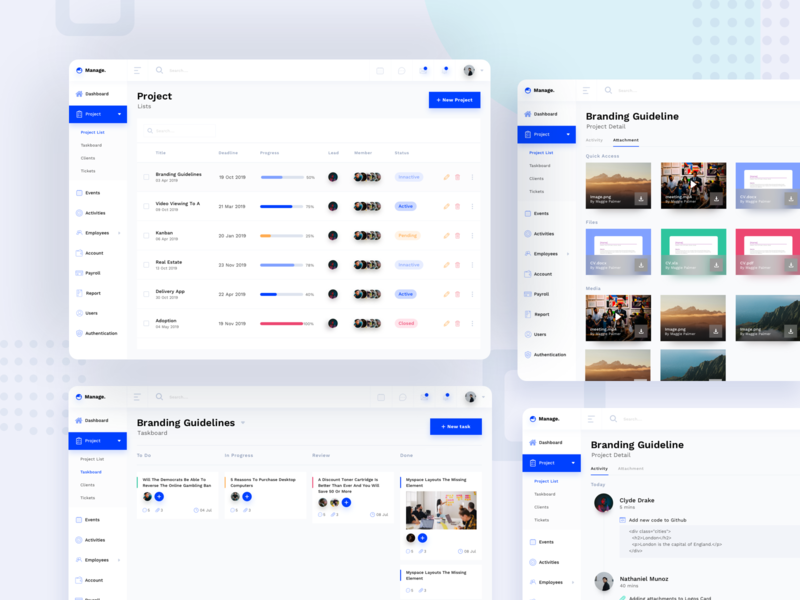Image resolution: width=800 pixels, height=600 pixels.
Task: Click the hamburger menu icon in the Project list window
Action: click(x=137, y=70)
